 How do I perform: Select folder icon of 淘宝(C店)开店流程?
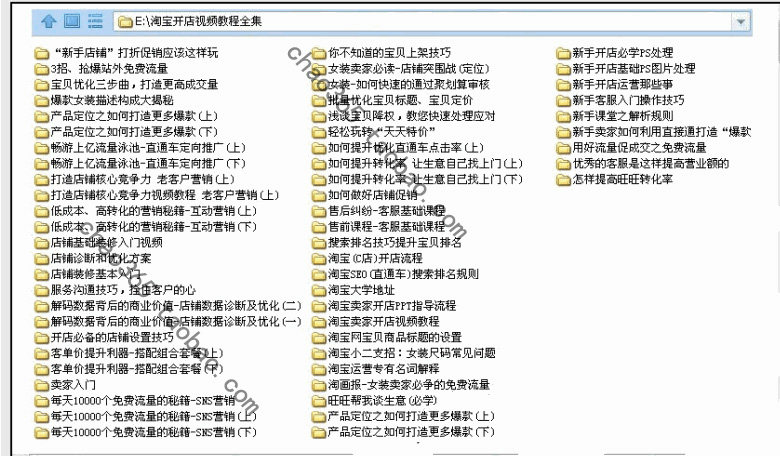coord(319,259)
